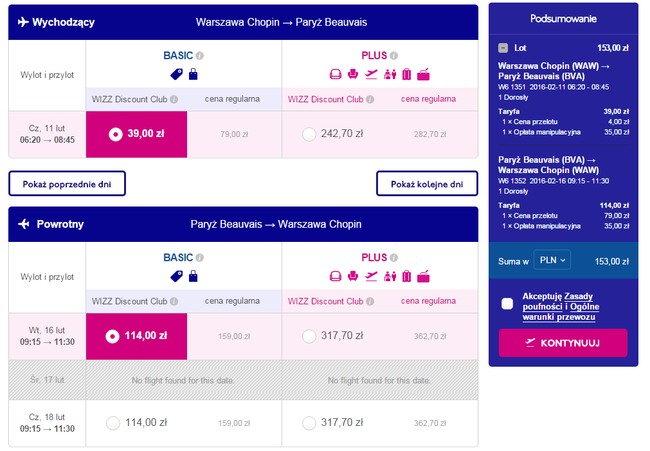Open the PLN currency dropdown
Viewport: 650px width, 451px height.
point(552,260)
